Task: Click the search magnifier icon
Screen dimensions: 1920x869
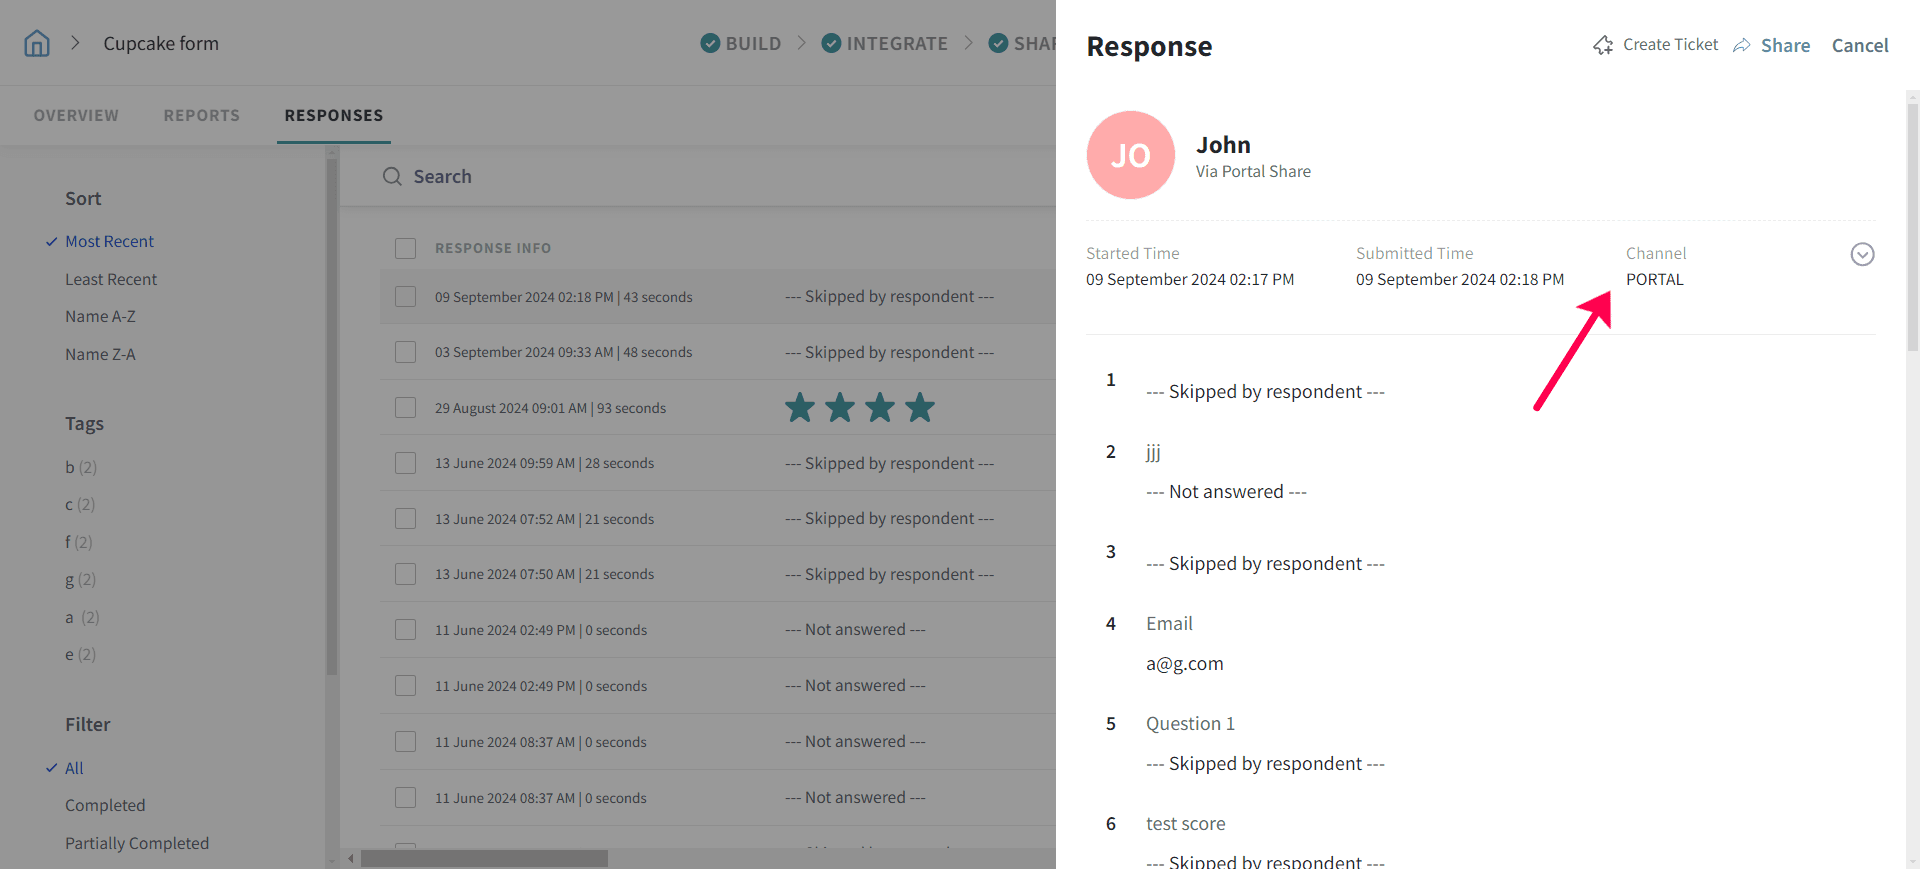Action: pyautogui.click(x=392, y=177)
